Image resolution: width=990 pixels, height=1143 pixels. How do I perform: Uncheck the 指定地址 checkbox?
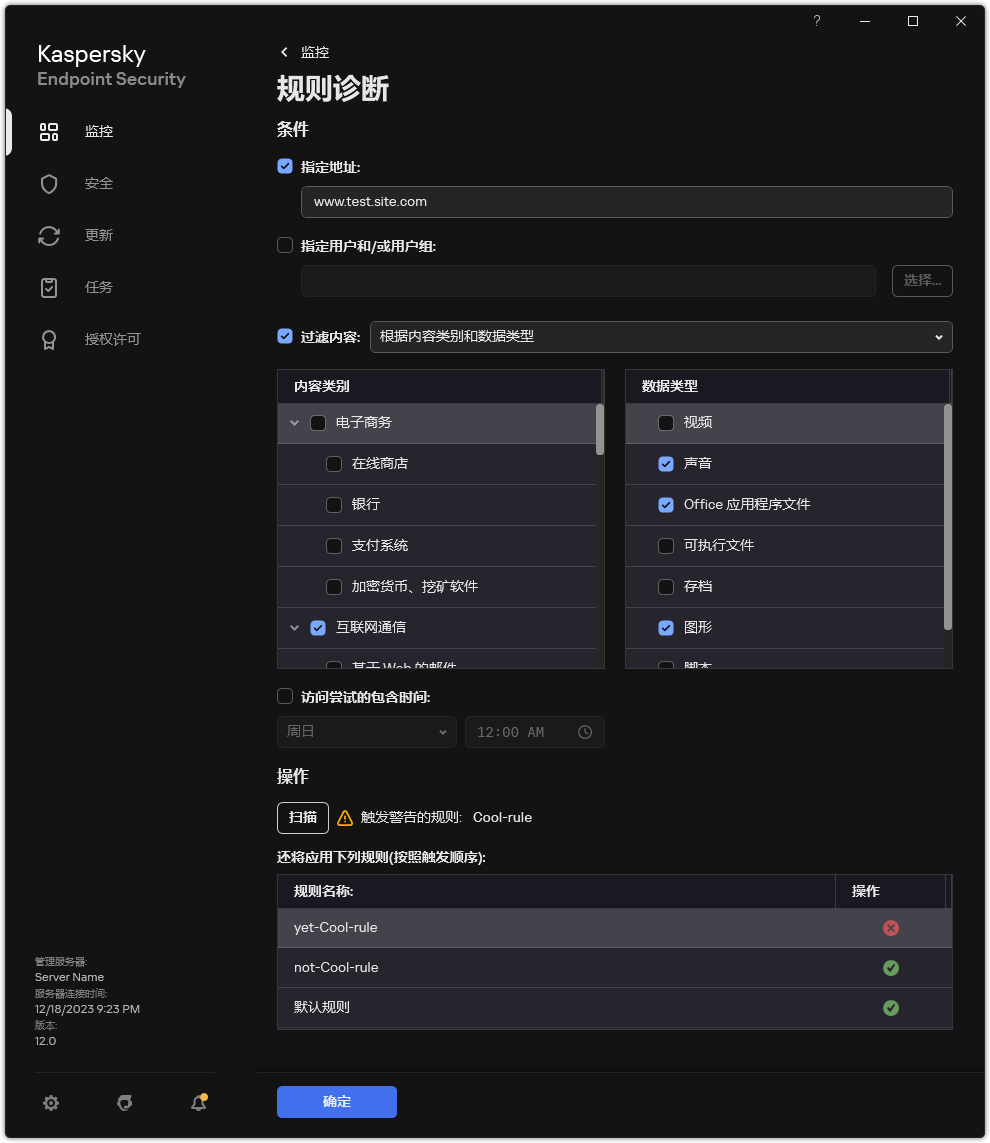tap(285, 166)
